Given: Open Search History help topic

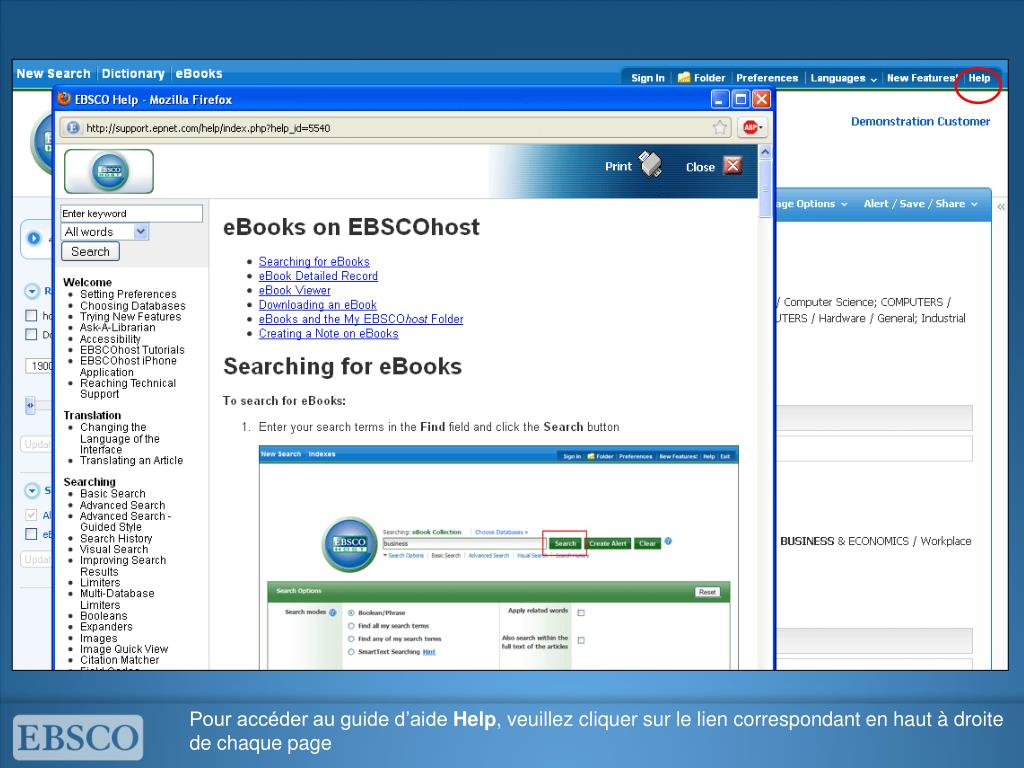Looking at the screenshot, I should (x=116, y=538).
